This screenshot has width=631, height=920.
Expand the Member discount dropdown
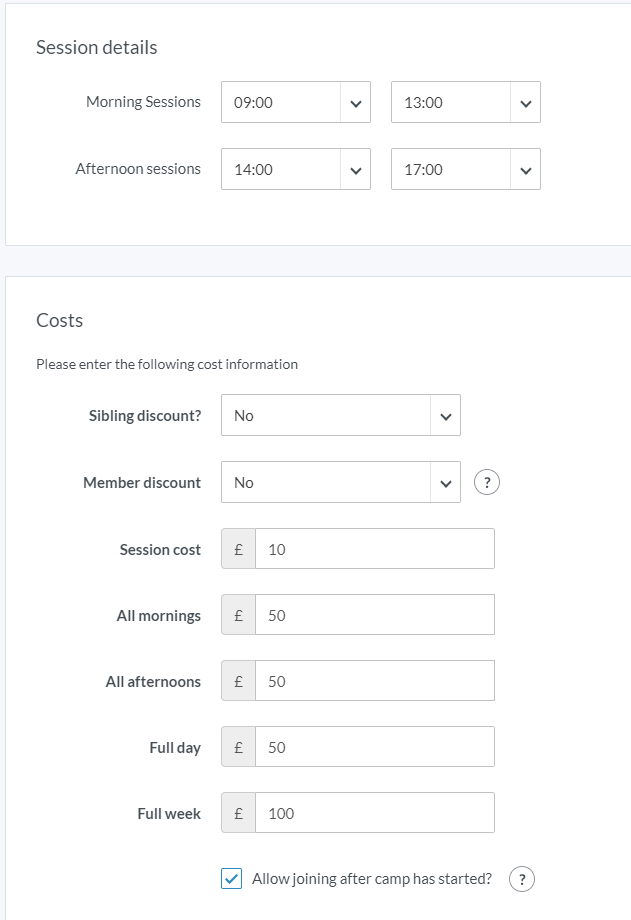point(340,483)
